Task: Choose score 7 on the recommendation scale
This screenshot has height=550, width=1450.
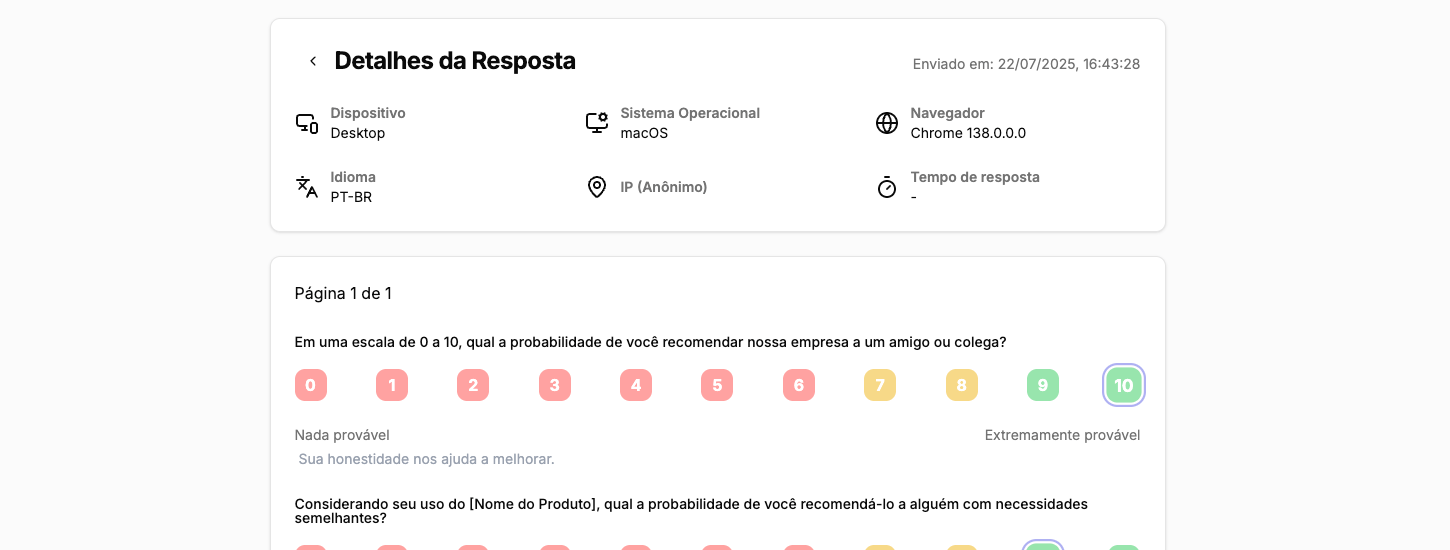Action: tap(880, 385)
